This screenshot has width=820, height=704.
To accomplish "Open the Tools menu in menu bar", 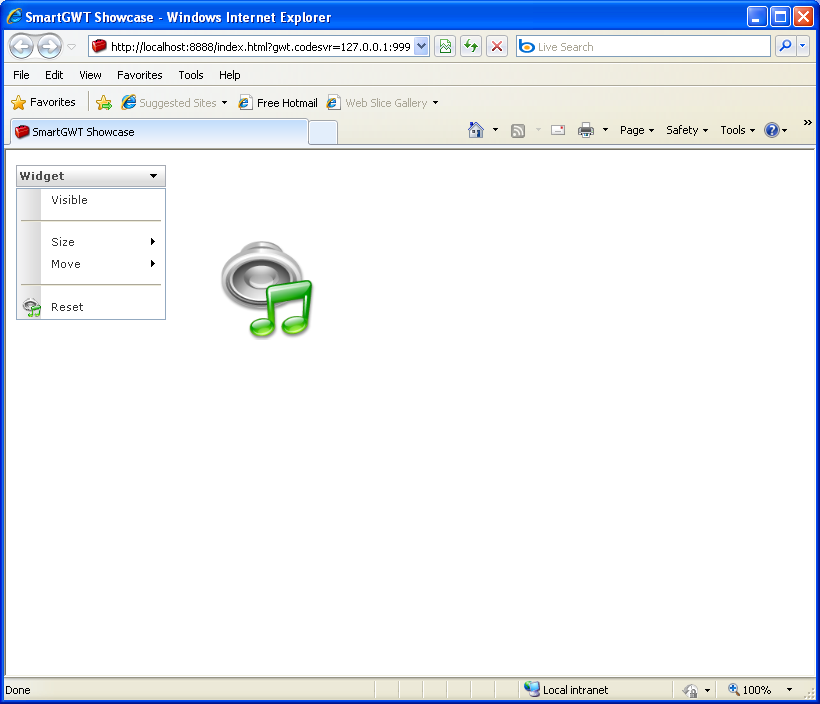I will pos(190,75).
